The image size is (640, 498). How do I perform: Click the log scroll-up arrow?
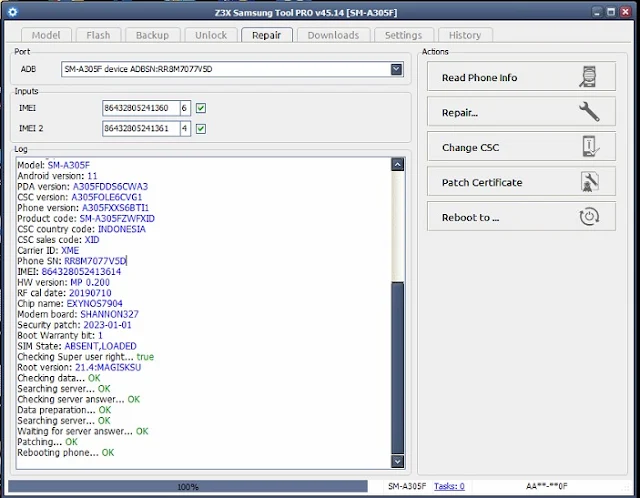[x=397, y=165]
